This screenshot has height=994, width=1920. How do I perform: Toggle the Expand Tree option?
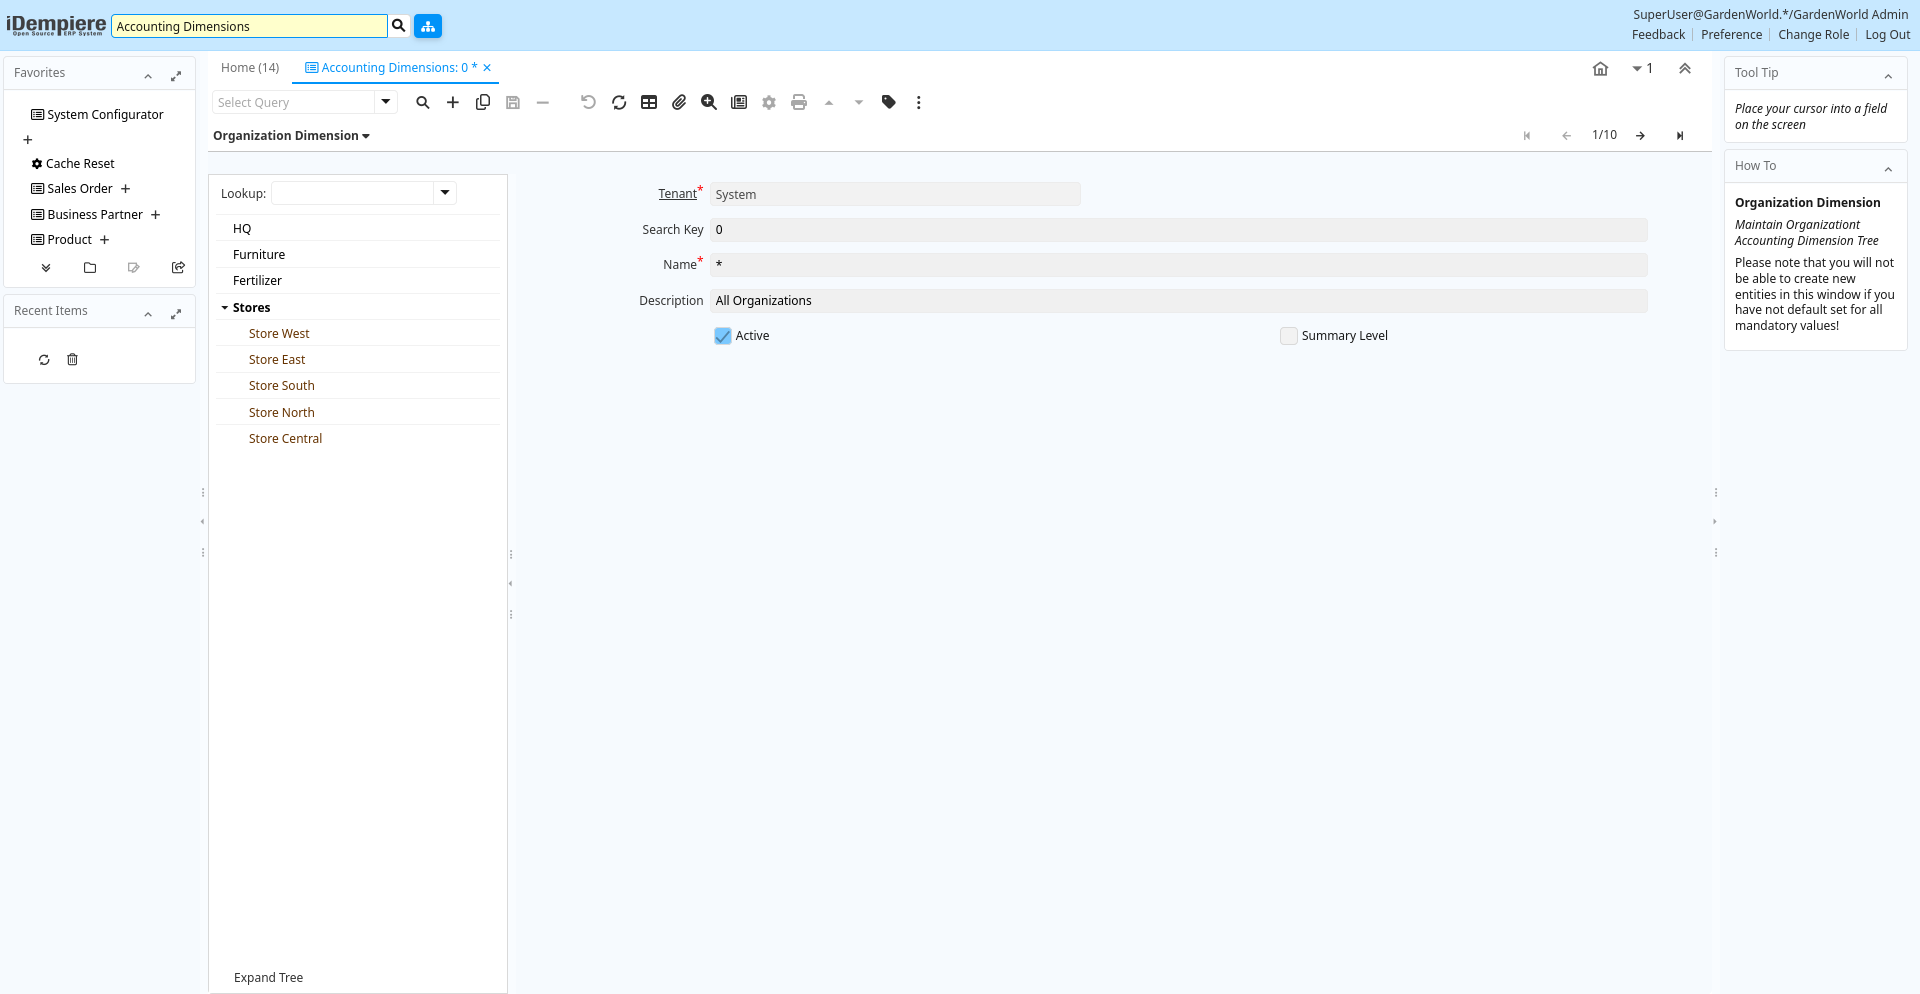coord(268,977)
